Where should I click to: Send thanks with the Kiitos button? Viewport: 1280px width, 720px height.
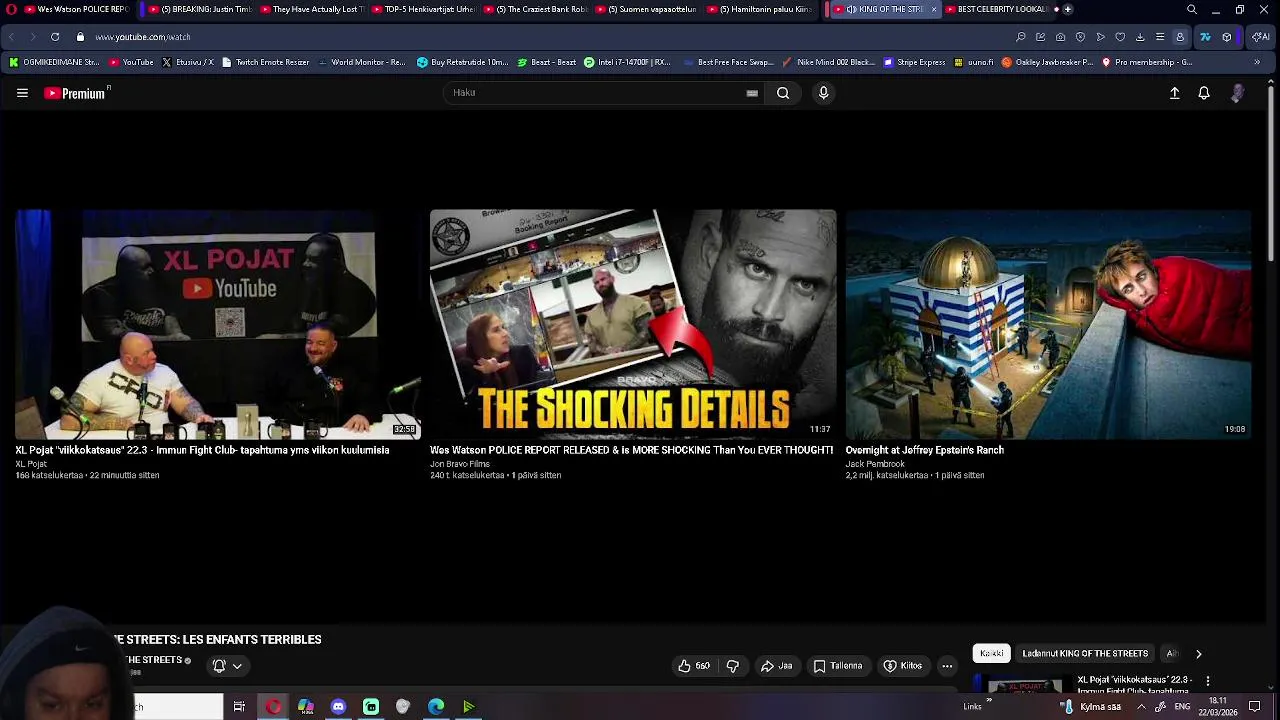903,666
